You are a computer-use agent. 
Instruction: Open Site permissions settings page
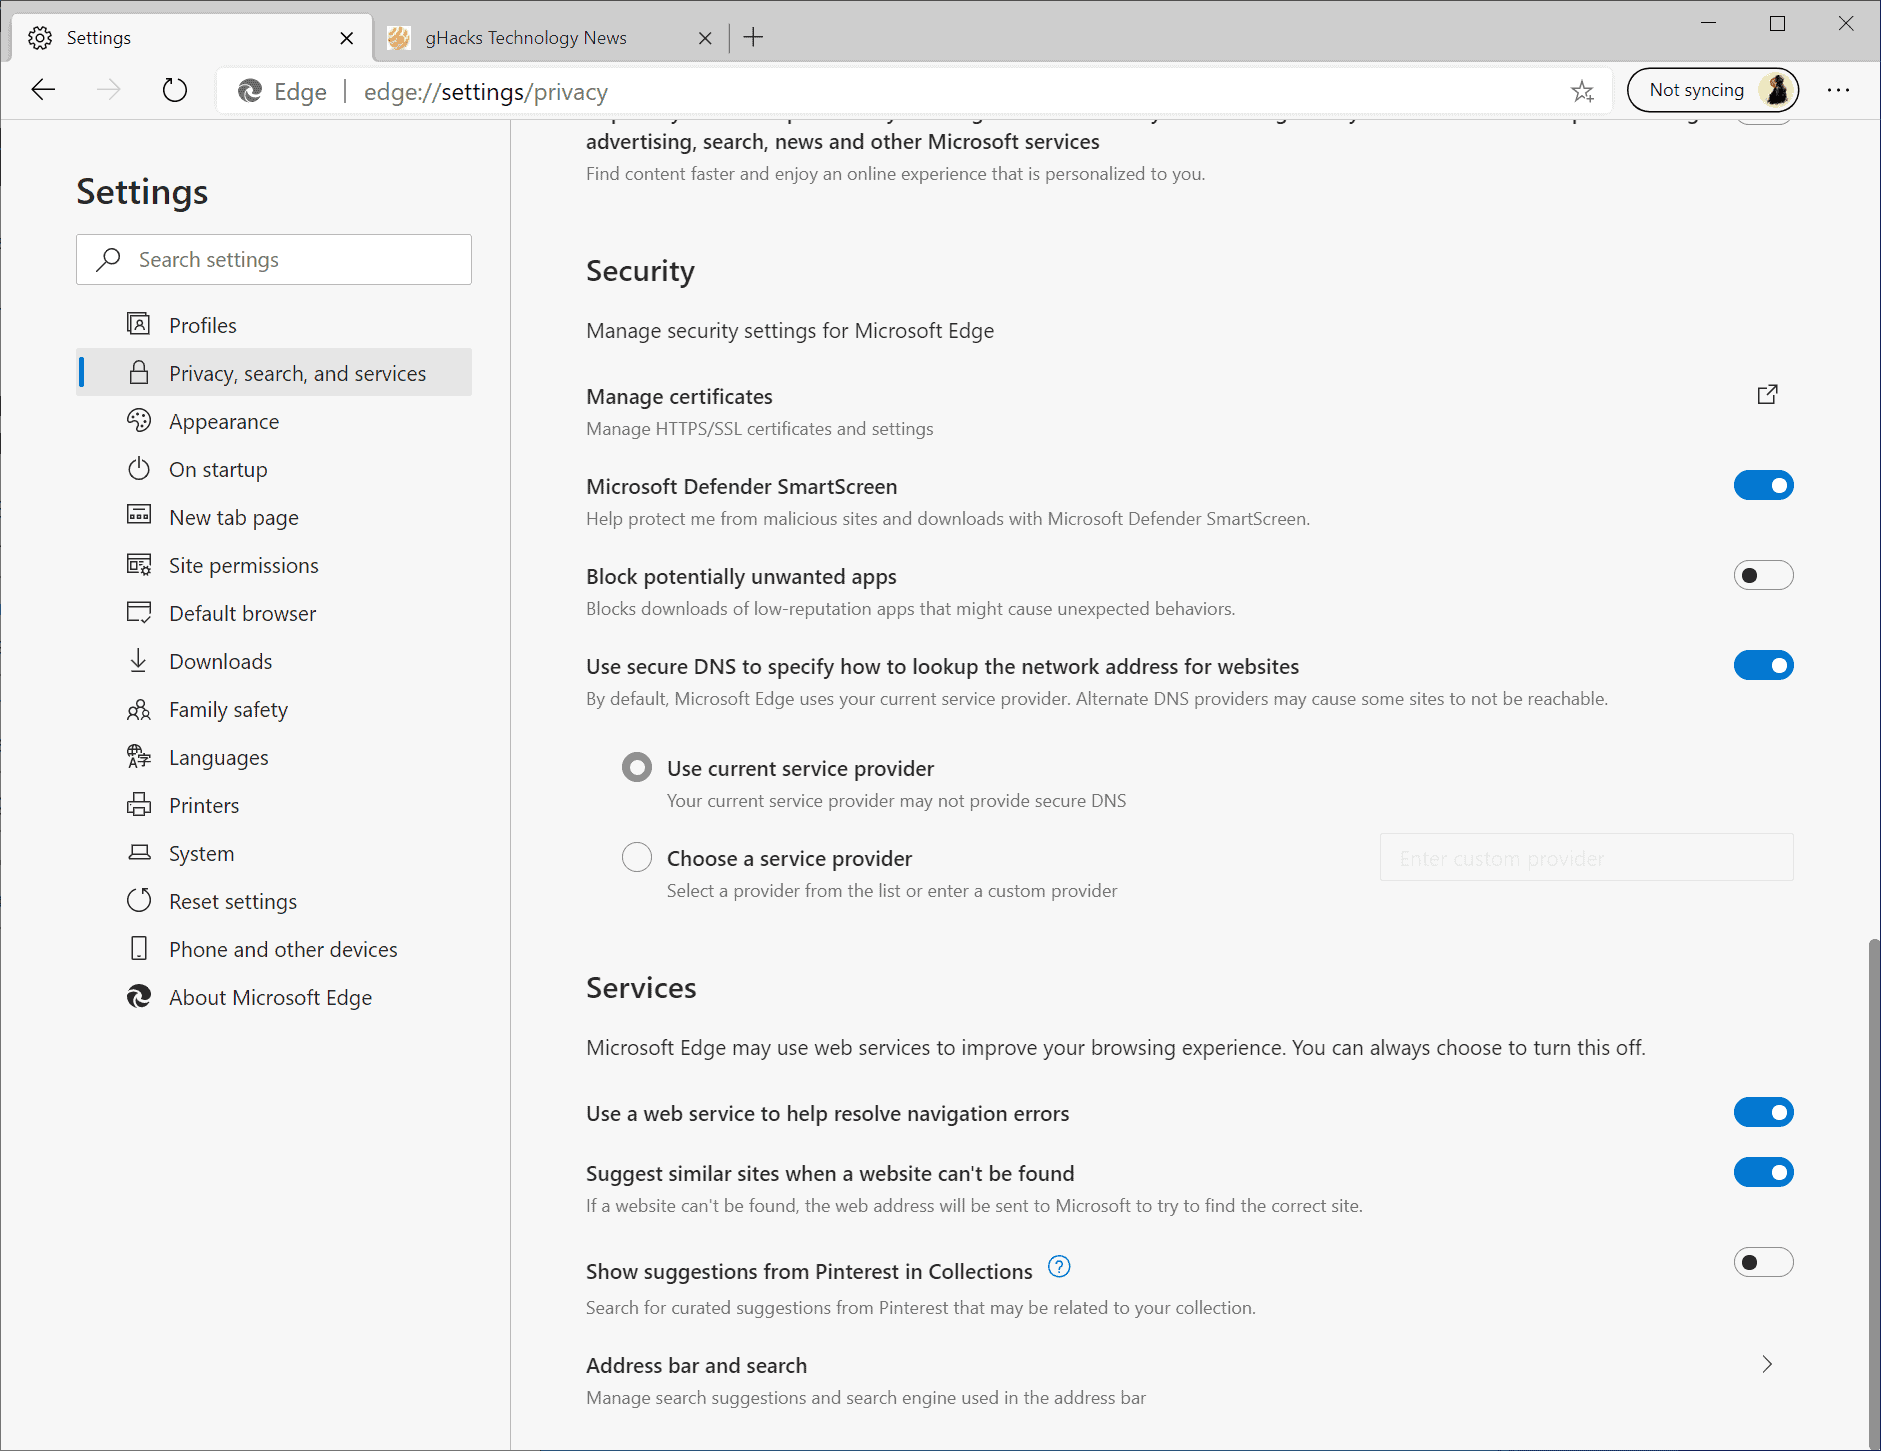274,564
